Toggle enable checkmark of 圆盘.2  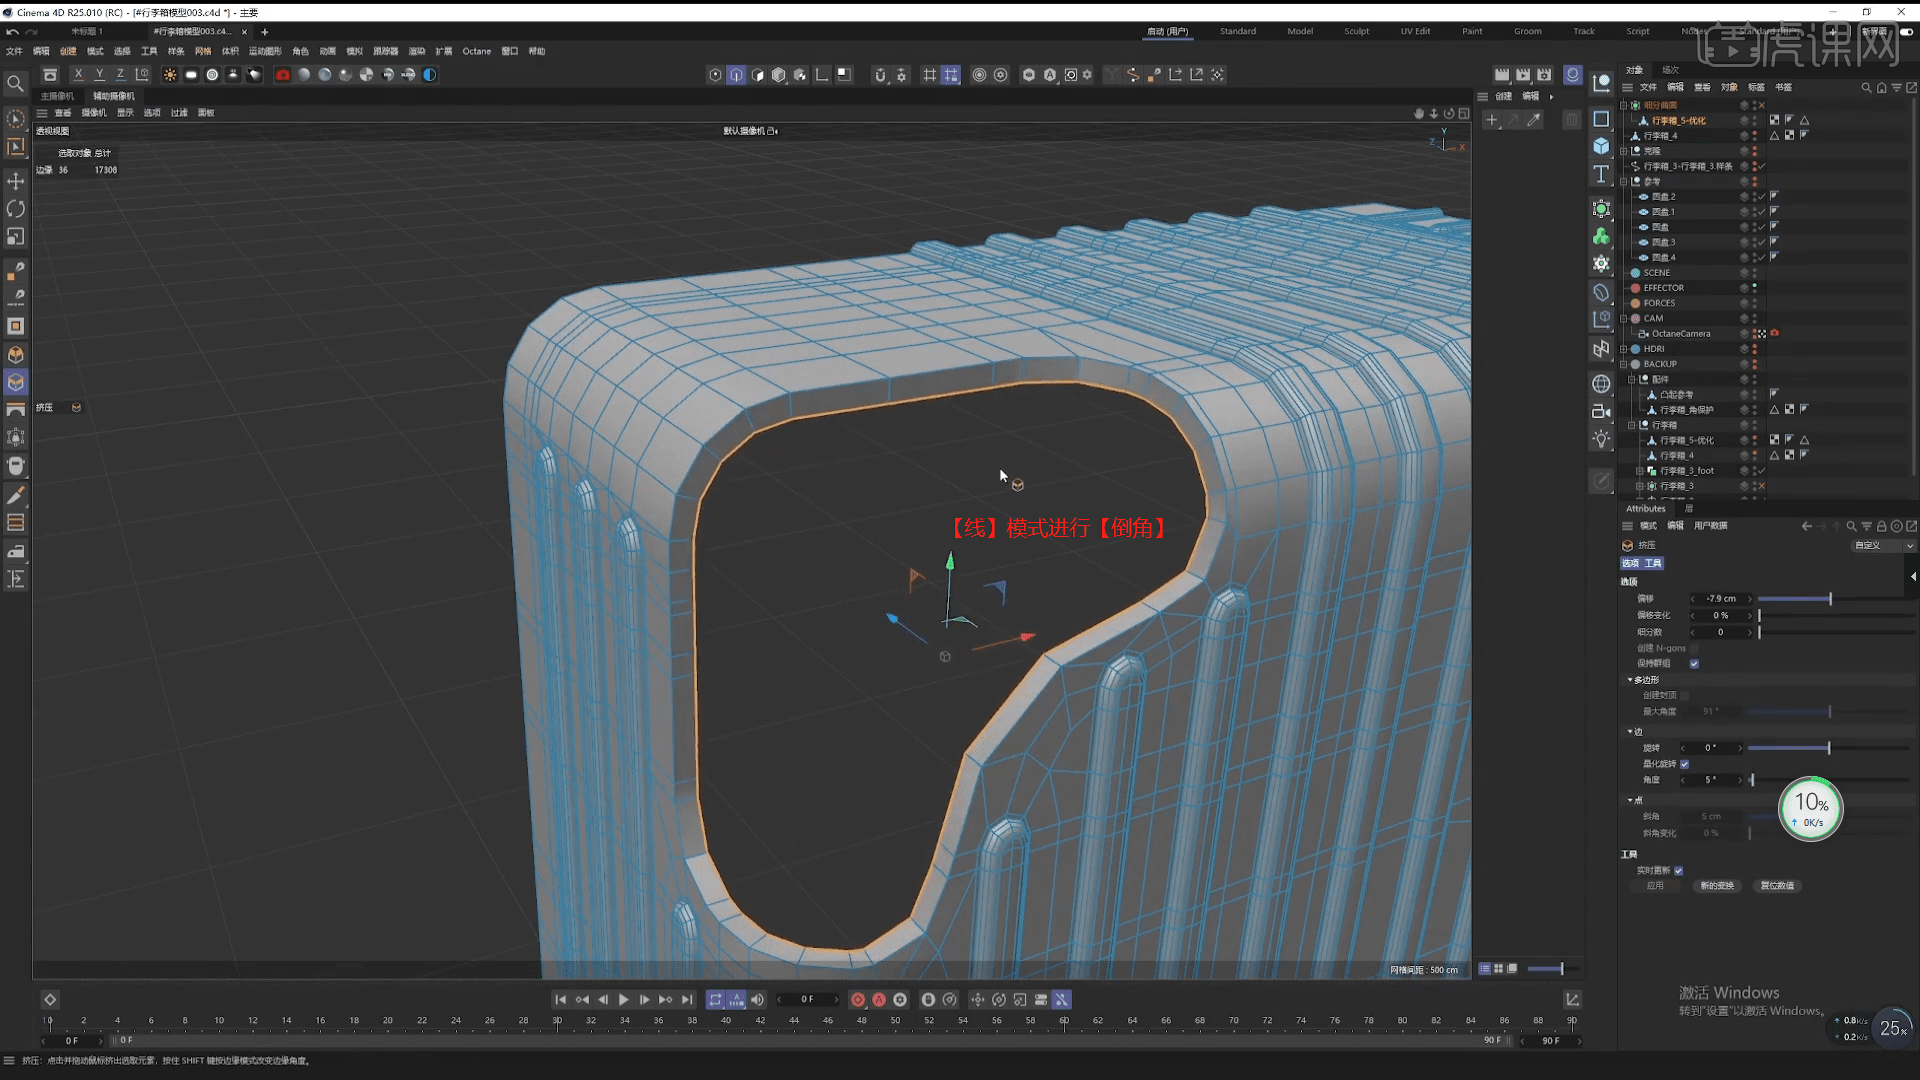point(1762,197)
